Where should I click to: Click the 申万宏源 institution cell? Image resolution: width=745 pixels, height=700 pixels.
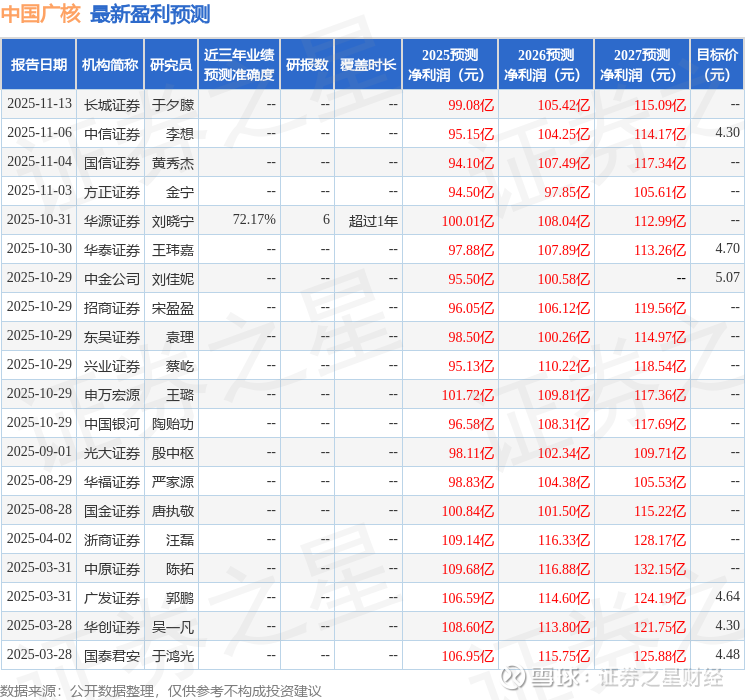click(112, 395)
